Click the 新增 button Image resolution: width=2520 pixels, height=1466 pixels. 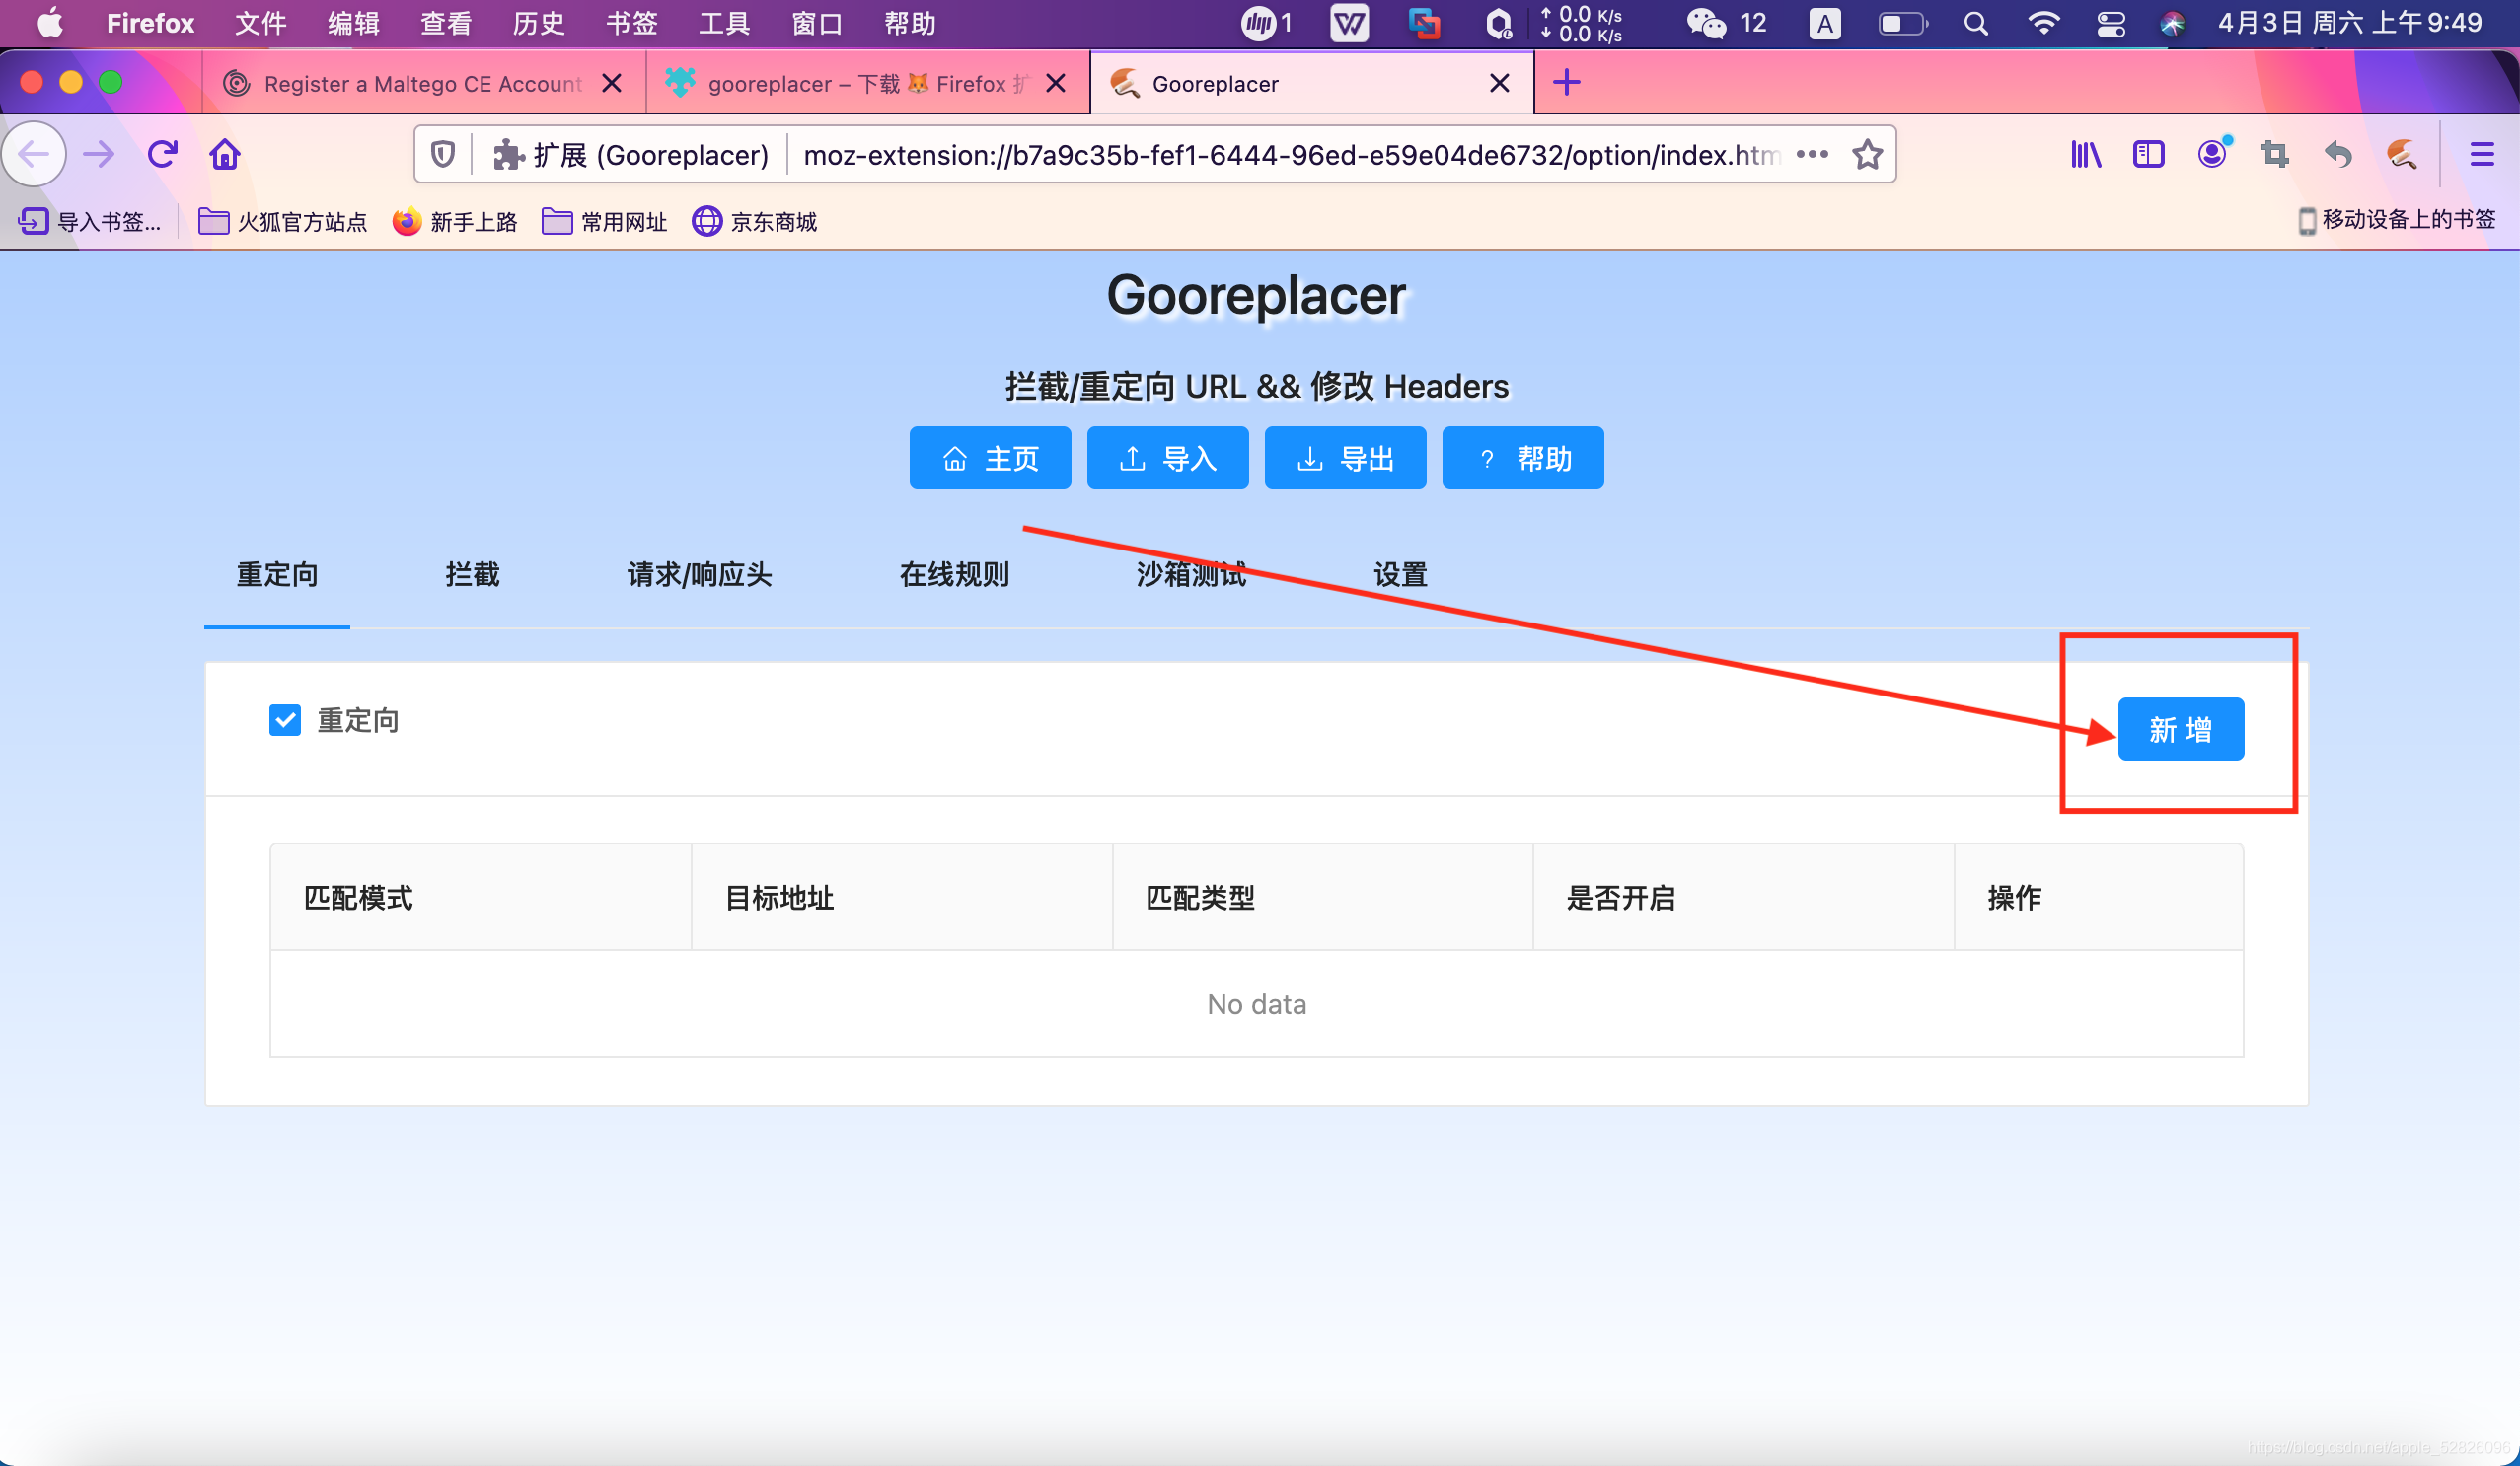point(2180,730)
